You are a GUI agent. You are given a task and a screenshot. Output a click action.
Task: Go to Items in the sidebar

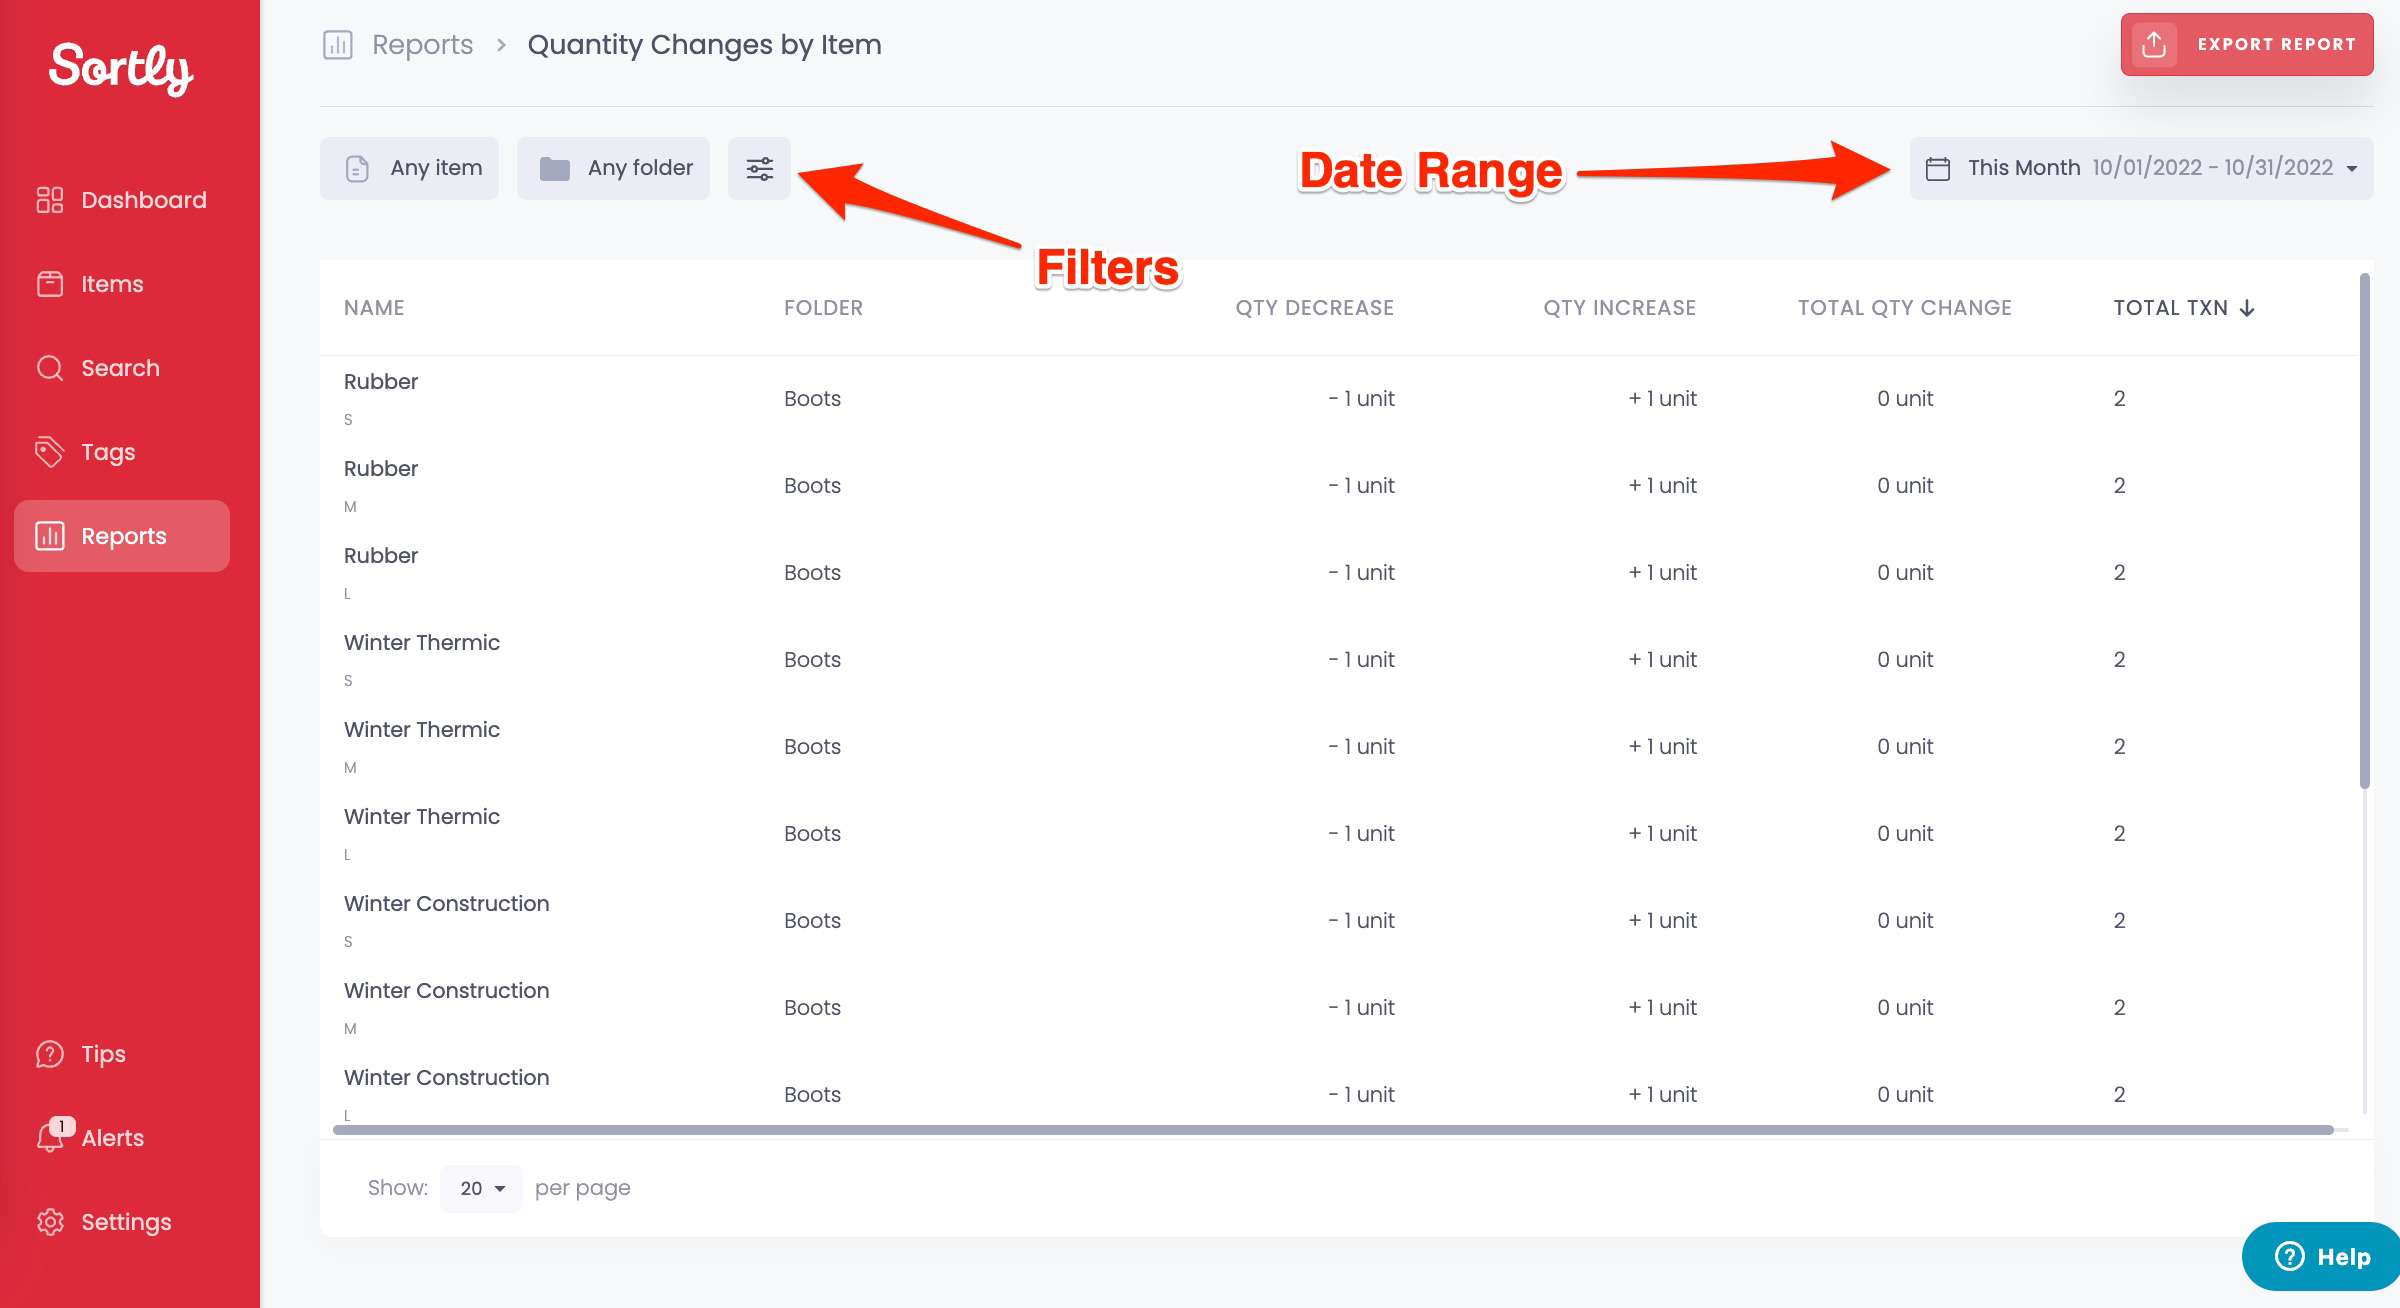tap(122, 284)
